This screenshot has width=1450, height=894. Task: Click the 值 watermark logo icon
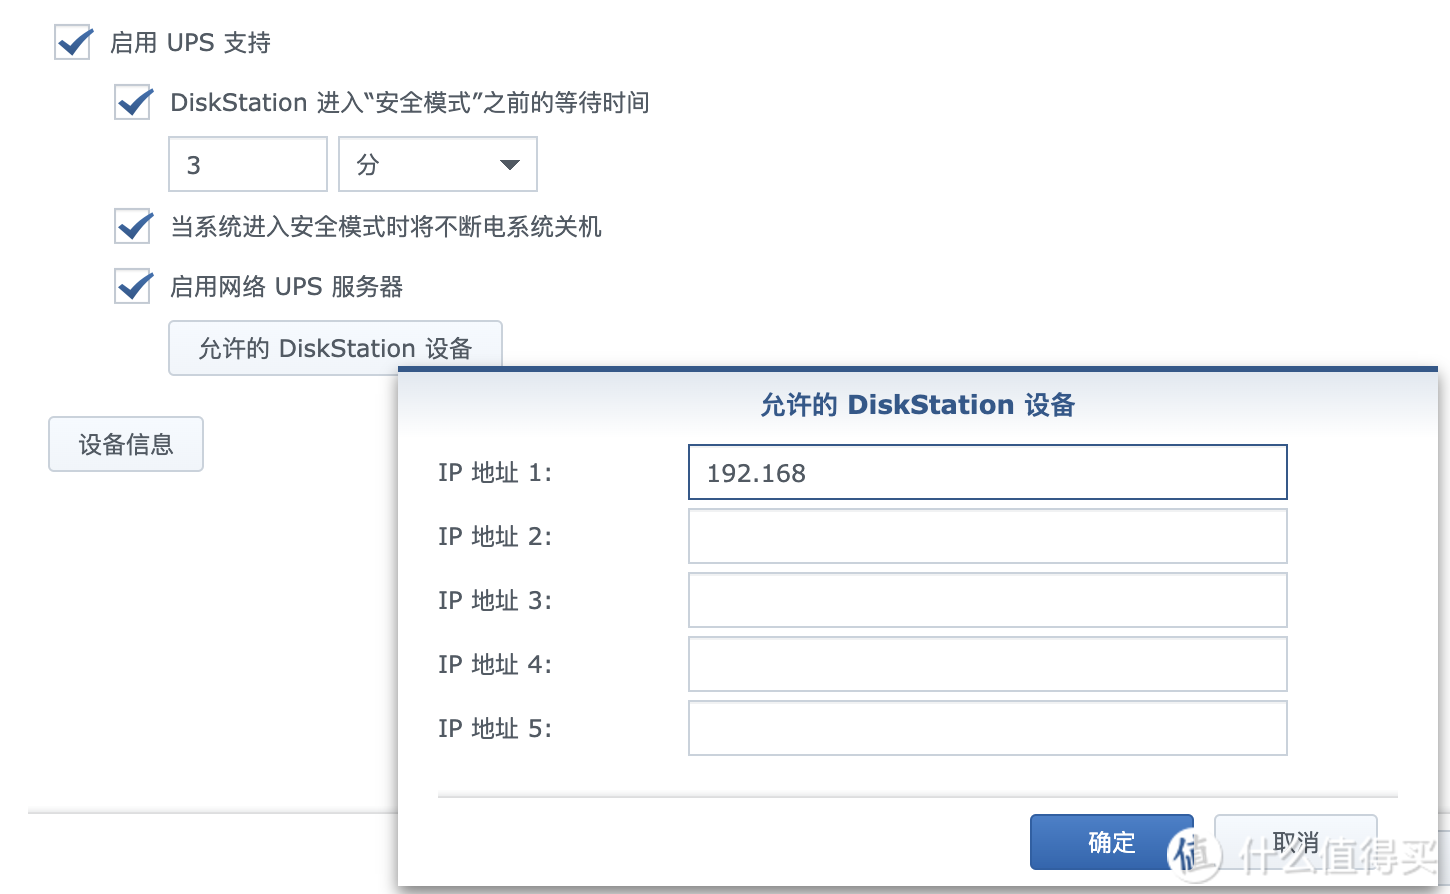click(1193, 855)
